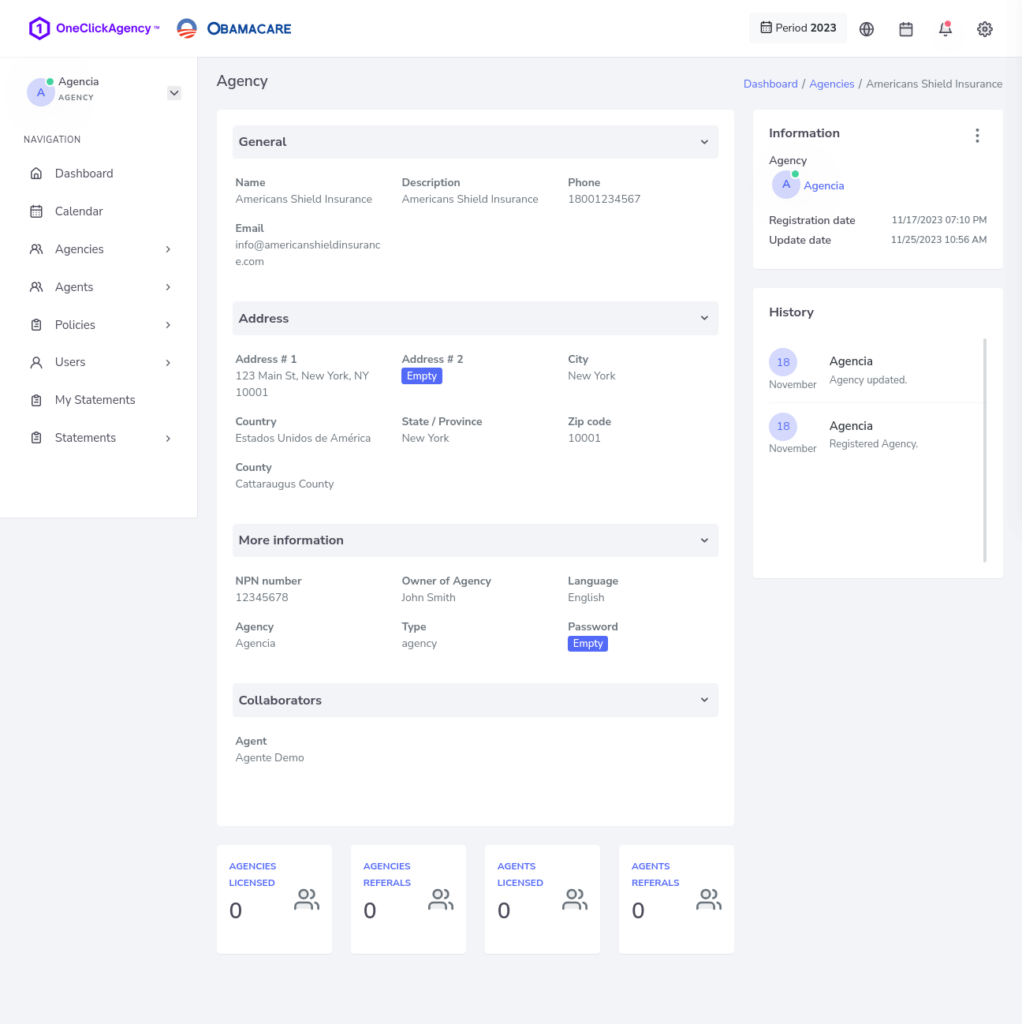This screenshot has height=1024, width=1022.
Task: Click the globe language icon
Action: [x=867, y=29]
